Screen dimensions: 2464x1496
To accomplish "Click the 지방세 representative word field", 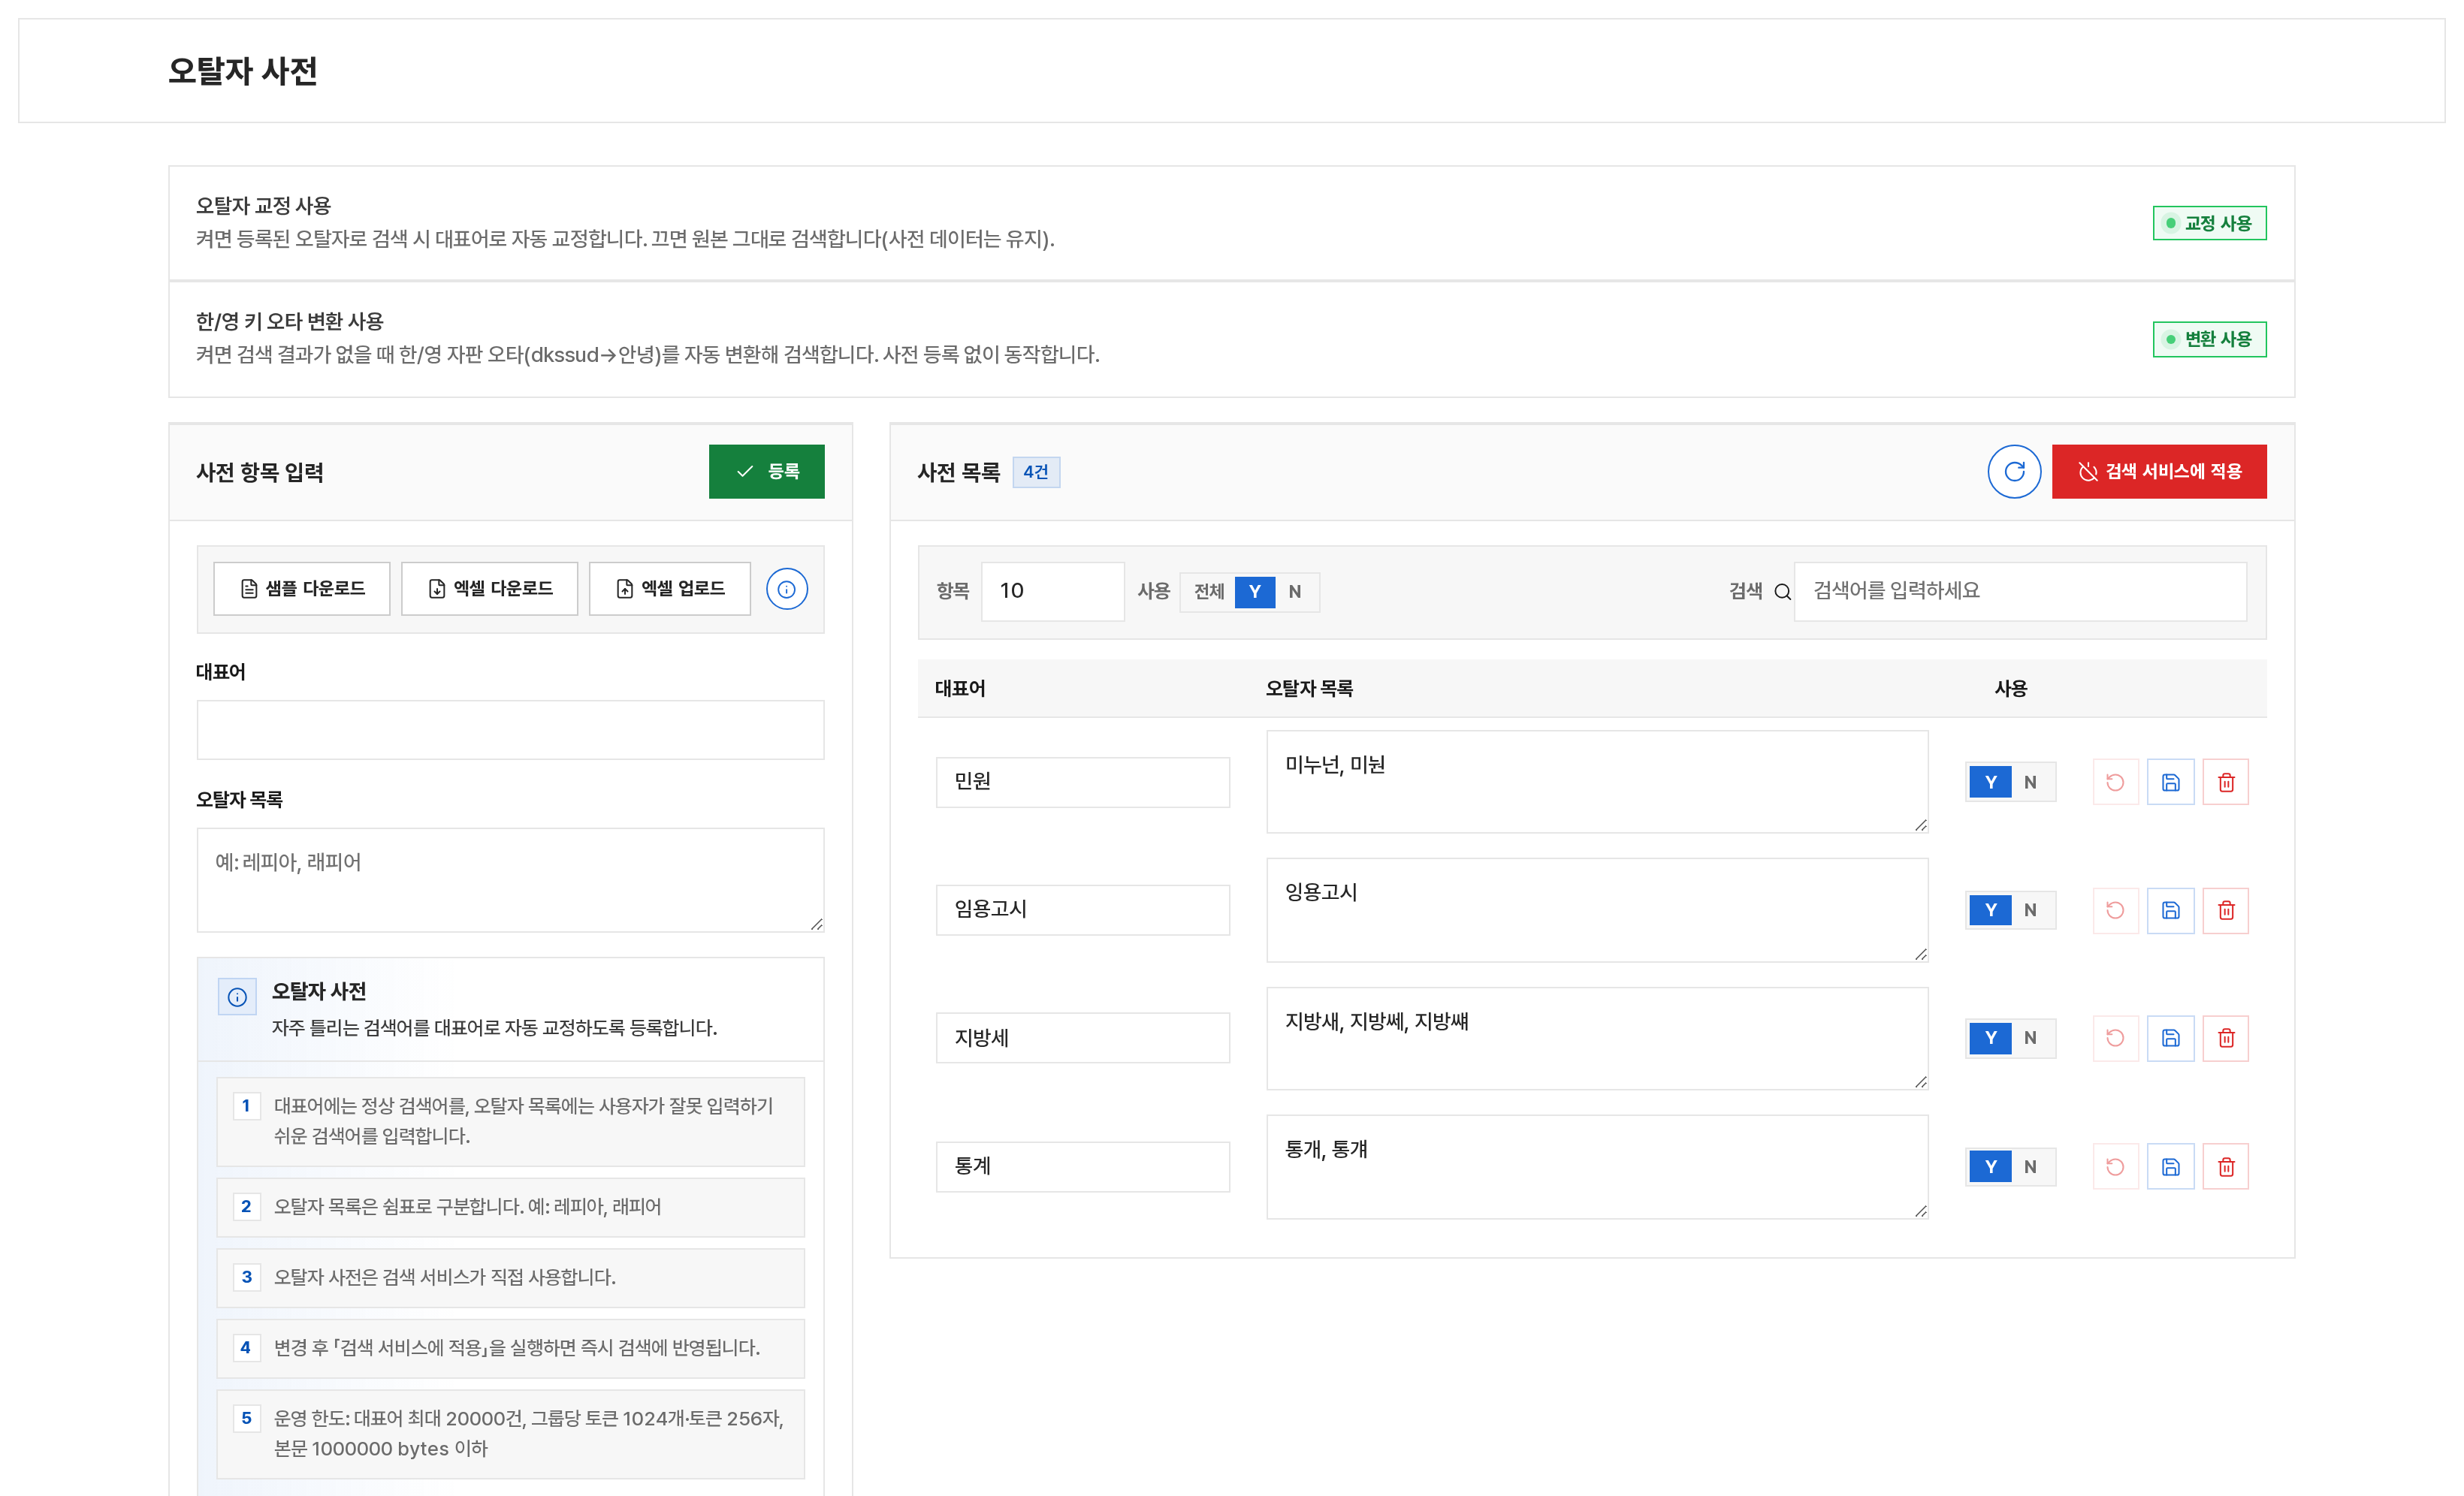I will pos(1082,1038).
